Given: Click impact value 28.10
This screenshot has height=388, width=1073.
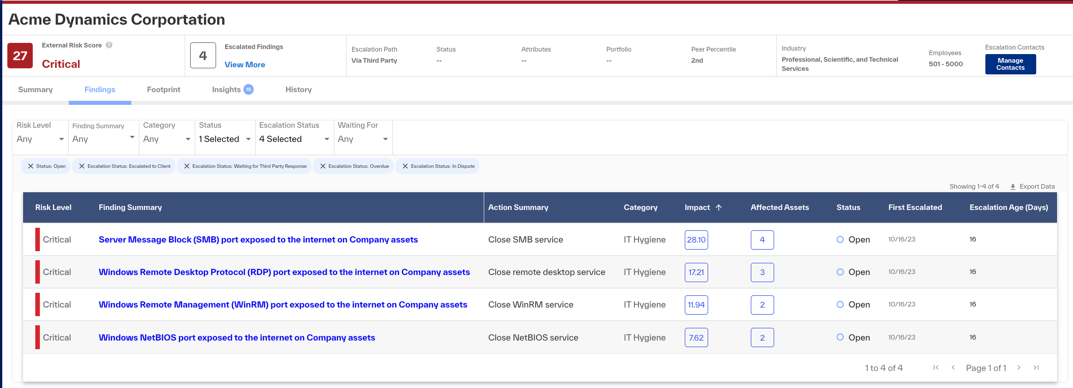Looking at the screenshot, I should point(697,240).
